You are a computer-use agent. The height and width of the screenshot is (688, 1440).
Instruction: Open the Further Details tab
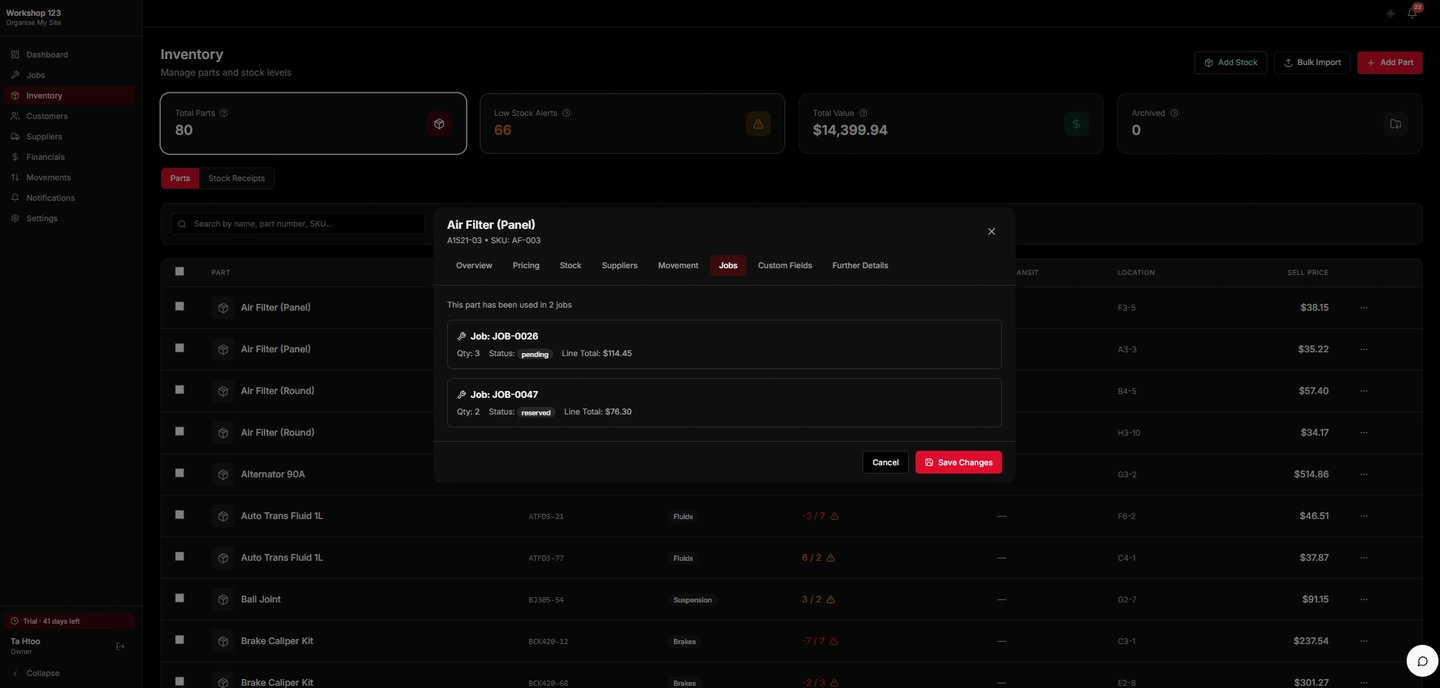pyautogui.click(x=860, y=265)
